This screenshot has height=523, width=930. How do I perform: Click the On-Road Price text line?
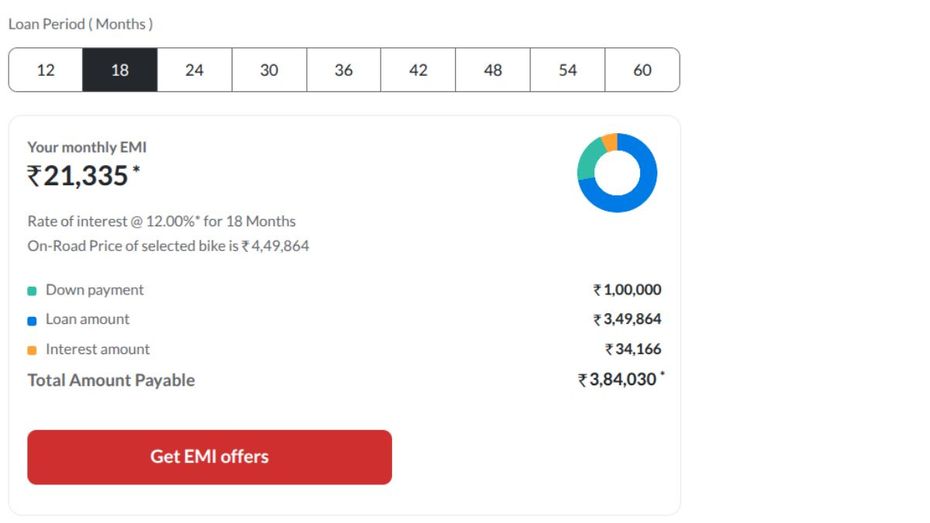(x=168, y=245)
